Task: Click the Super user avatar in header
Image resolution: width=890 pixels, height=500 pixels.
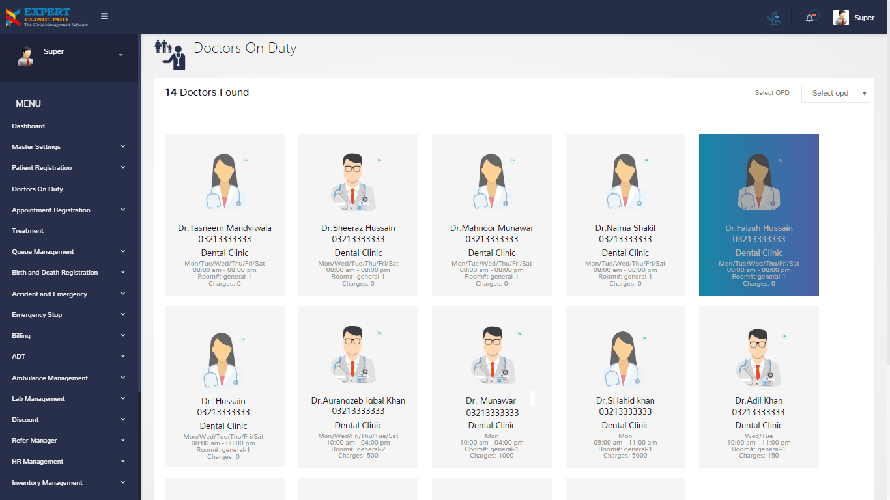Action: click(841, 17)
